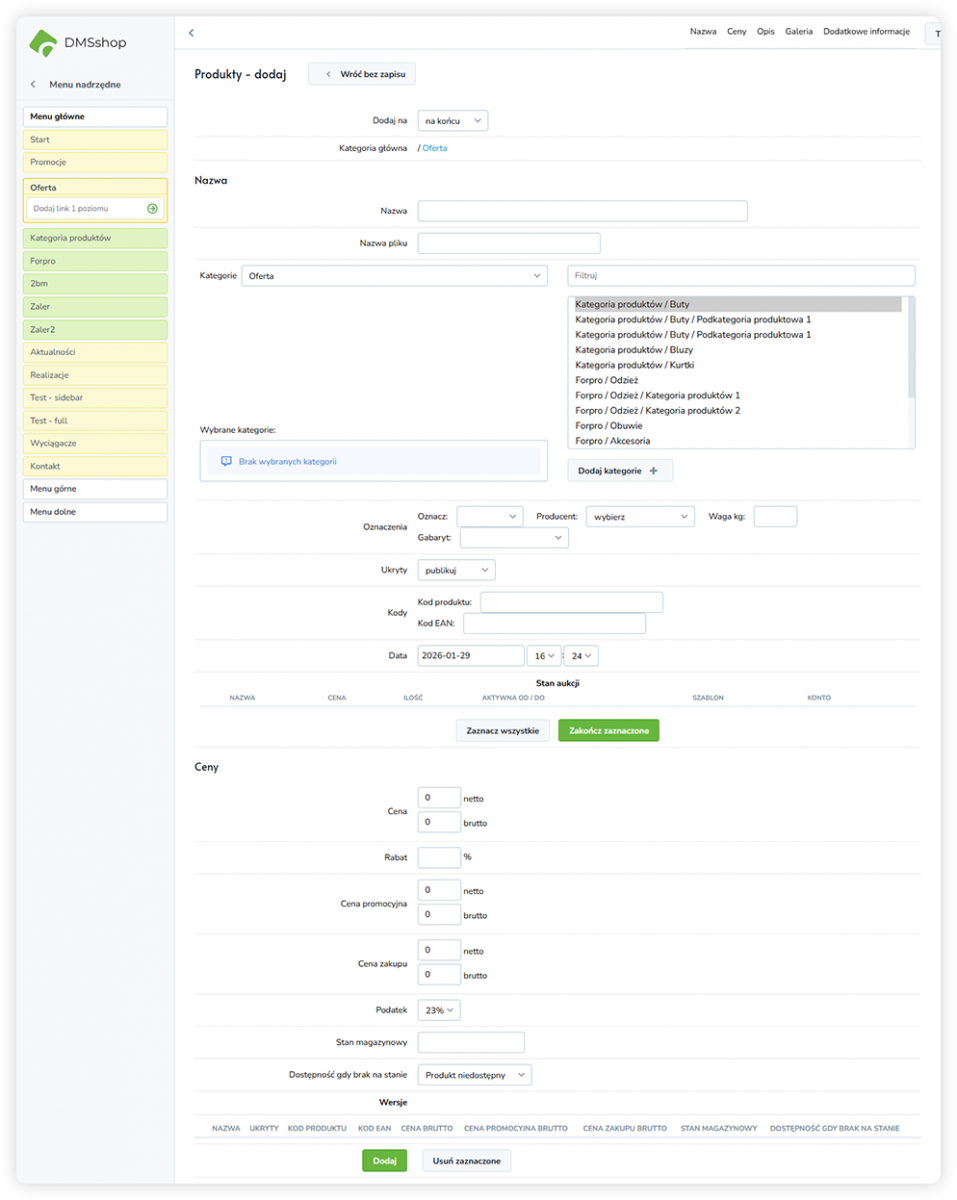Image resolution: width=957 pixels, height=1200 pixels.
Task: Open Ukryty publikuj dropdown
Action: (x=456, y=570)
